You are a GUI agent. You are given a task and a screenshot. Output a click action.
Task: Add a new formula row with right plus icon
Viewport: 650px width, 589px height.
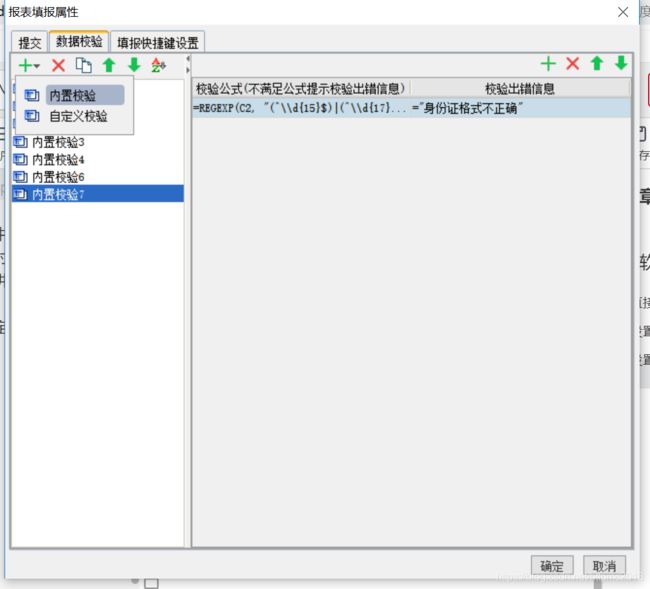(x=548, y=63)
